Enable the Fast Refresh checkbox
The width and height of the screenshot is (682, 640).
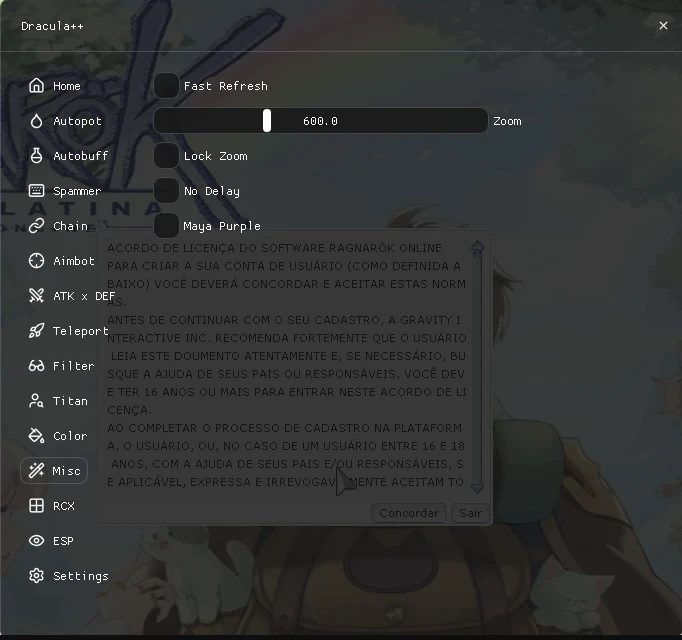coord(166,86)
